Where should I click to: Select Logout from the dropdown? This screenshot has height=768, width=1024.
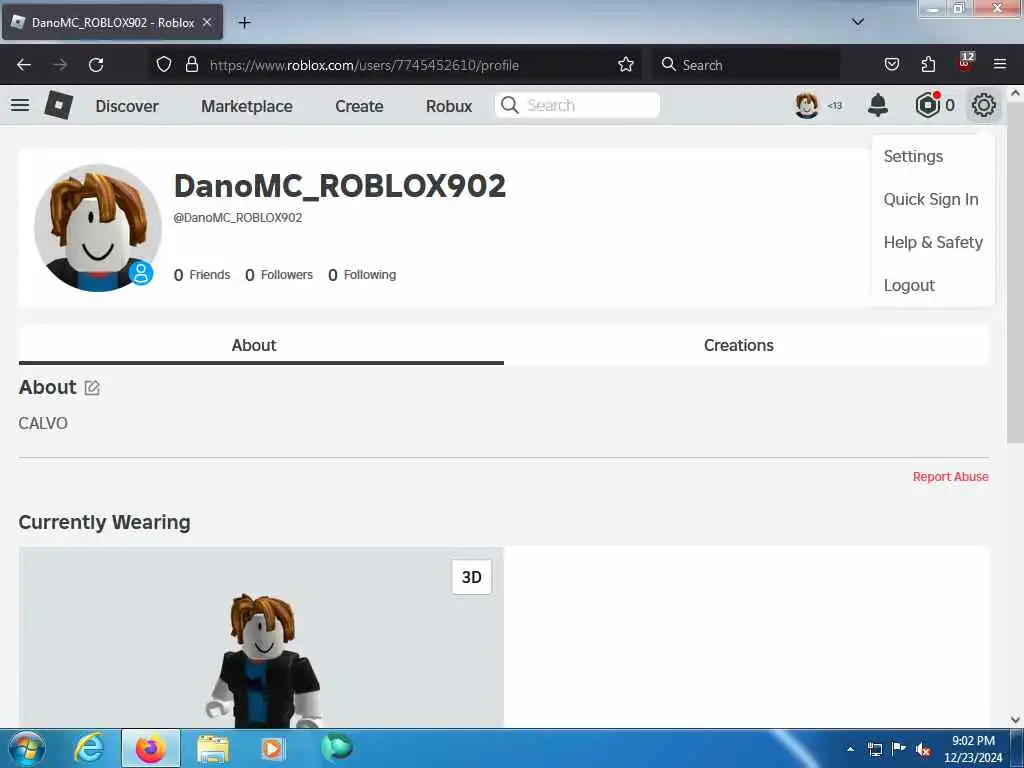[909, 285]
